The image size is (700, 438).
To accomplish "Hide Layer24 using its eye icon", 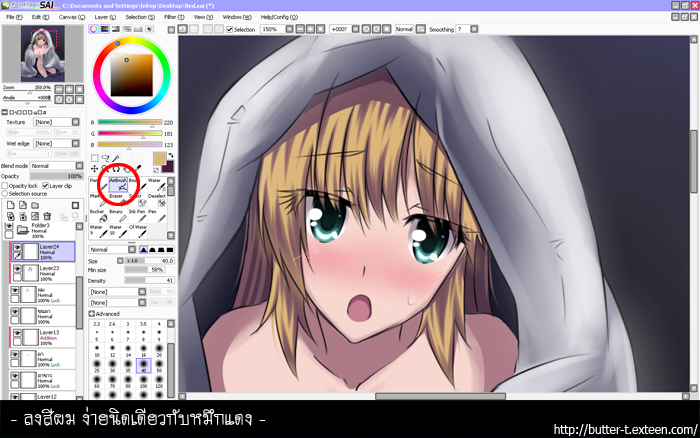I will tap(17, 247).
